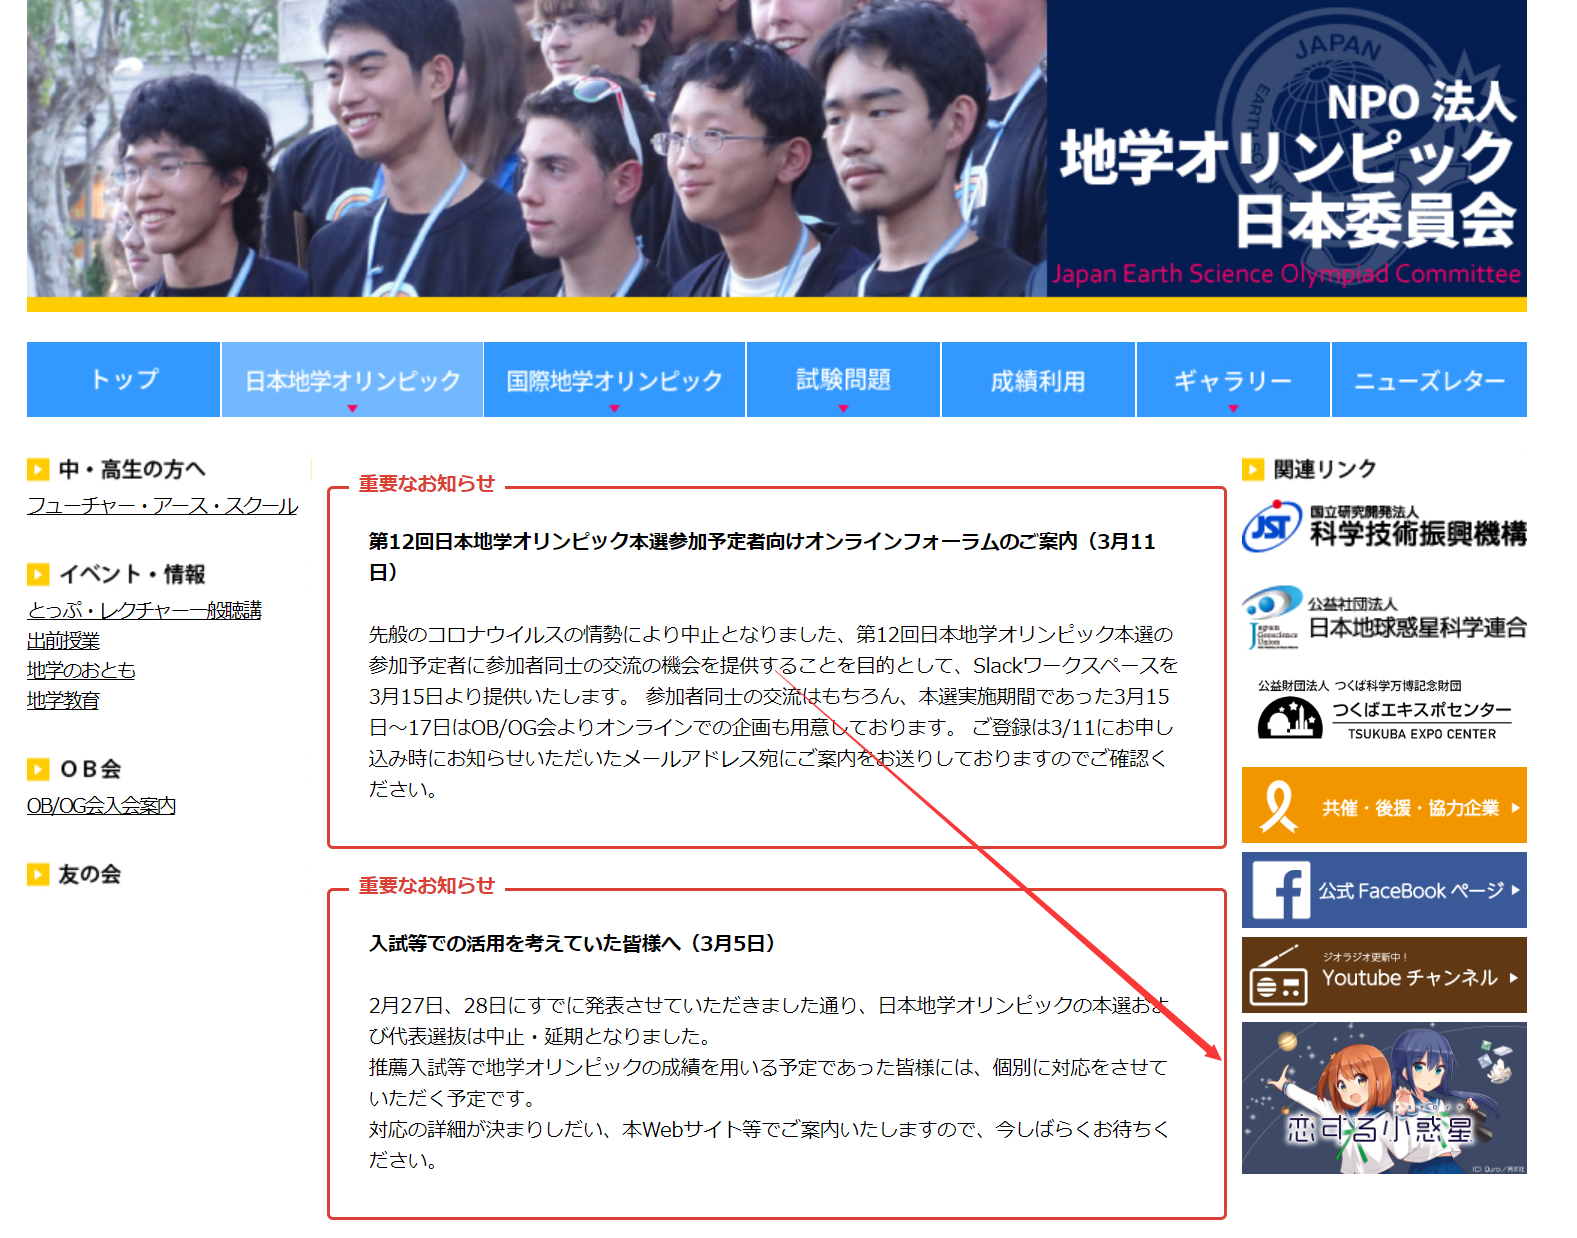The height and width of the screenshot is (1238, 1577).
Task: Open 公式 FaceBook ページ banner
Action: 1384,890
